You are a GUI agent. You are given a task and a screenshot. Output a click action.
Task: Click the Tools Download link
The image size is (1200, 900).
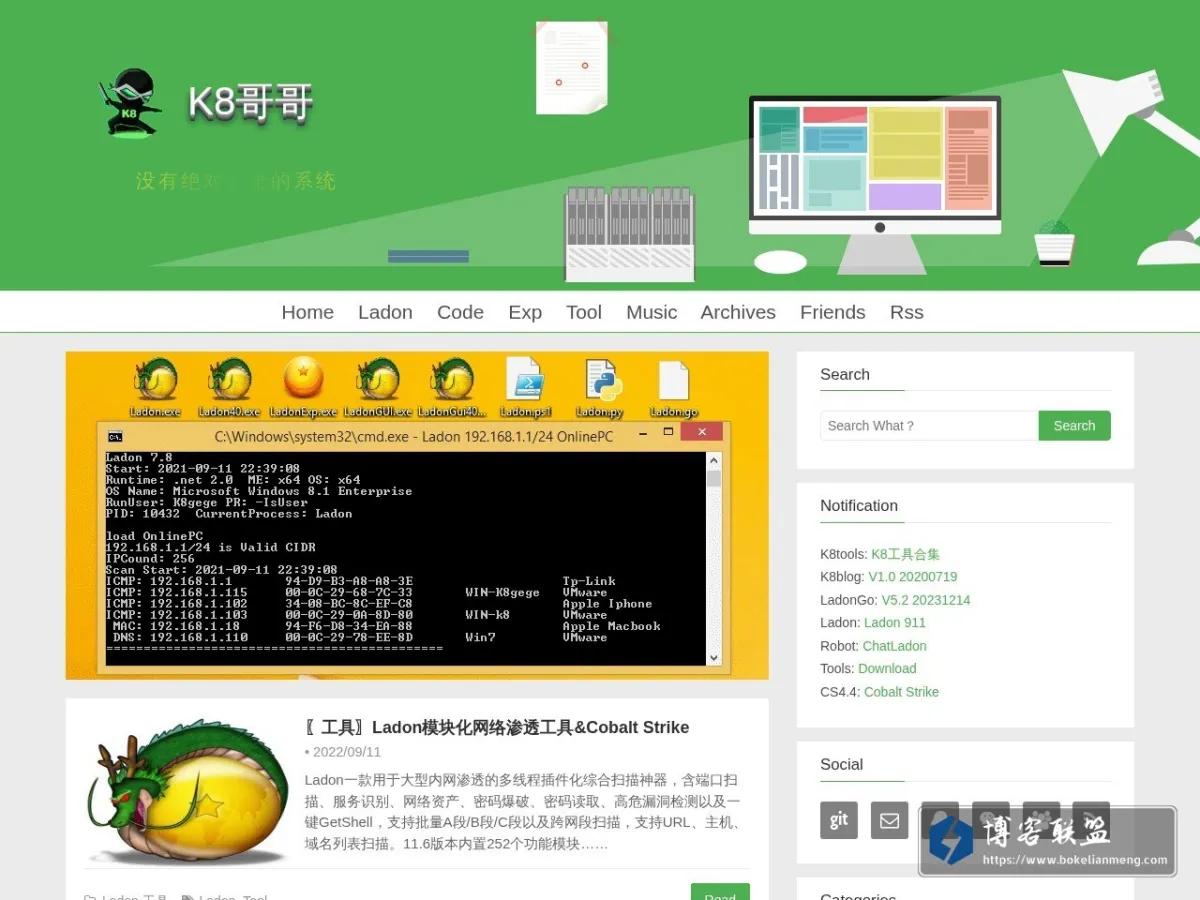pos(887,668)
